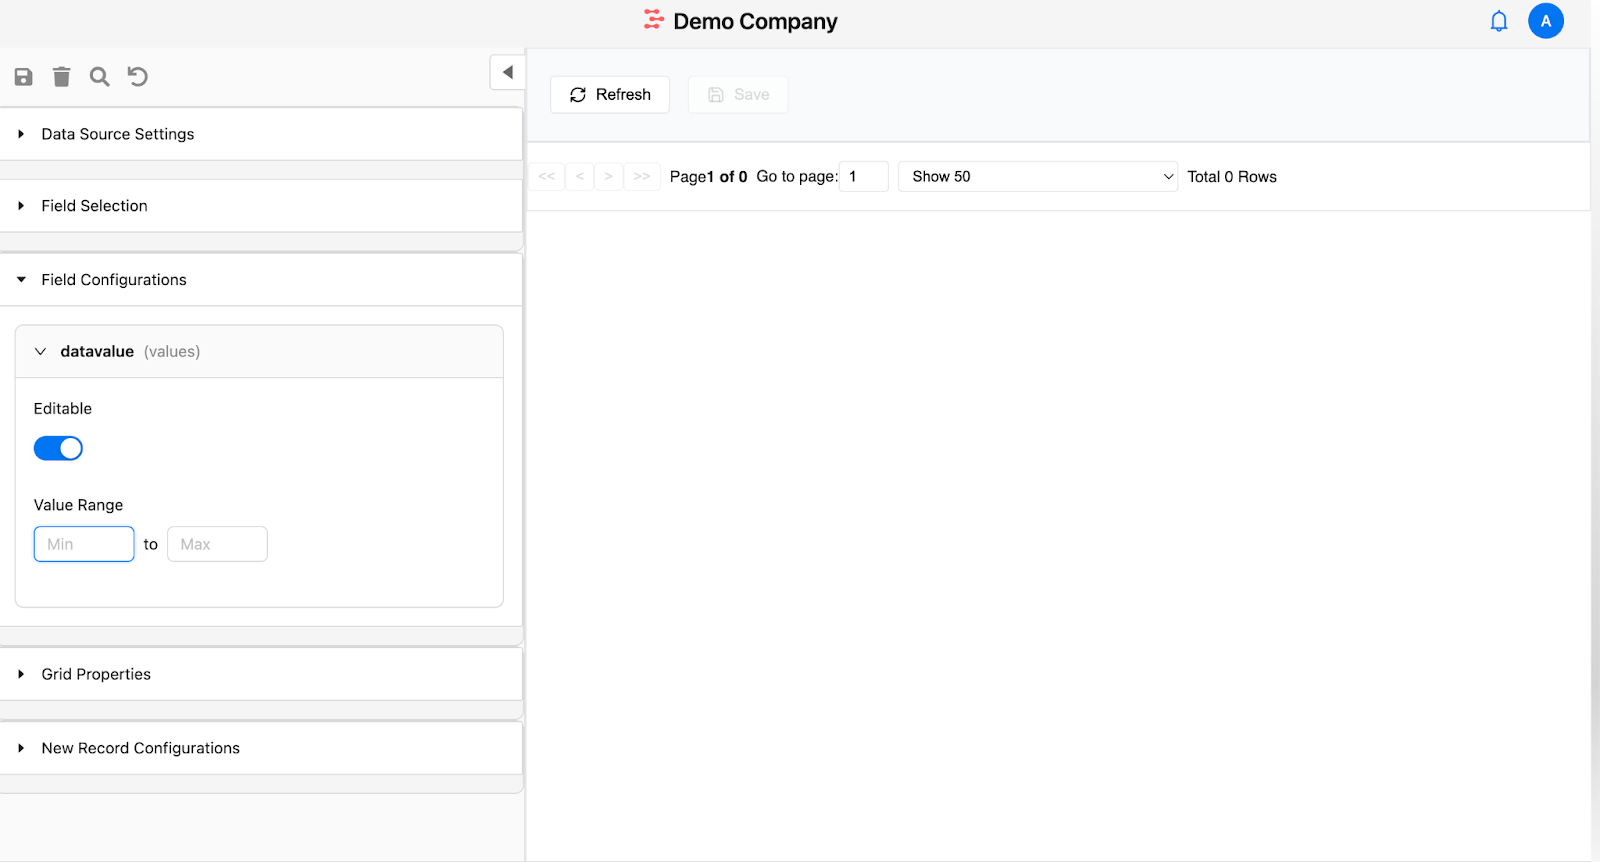
Task: Go to first page with << button
Action: (x=546, y=176)
